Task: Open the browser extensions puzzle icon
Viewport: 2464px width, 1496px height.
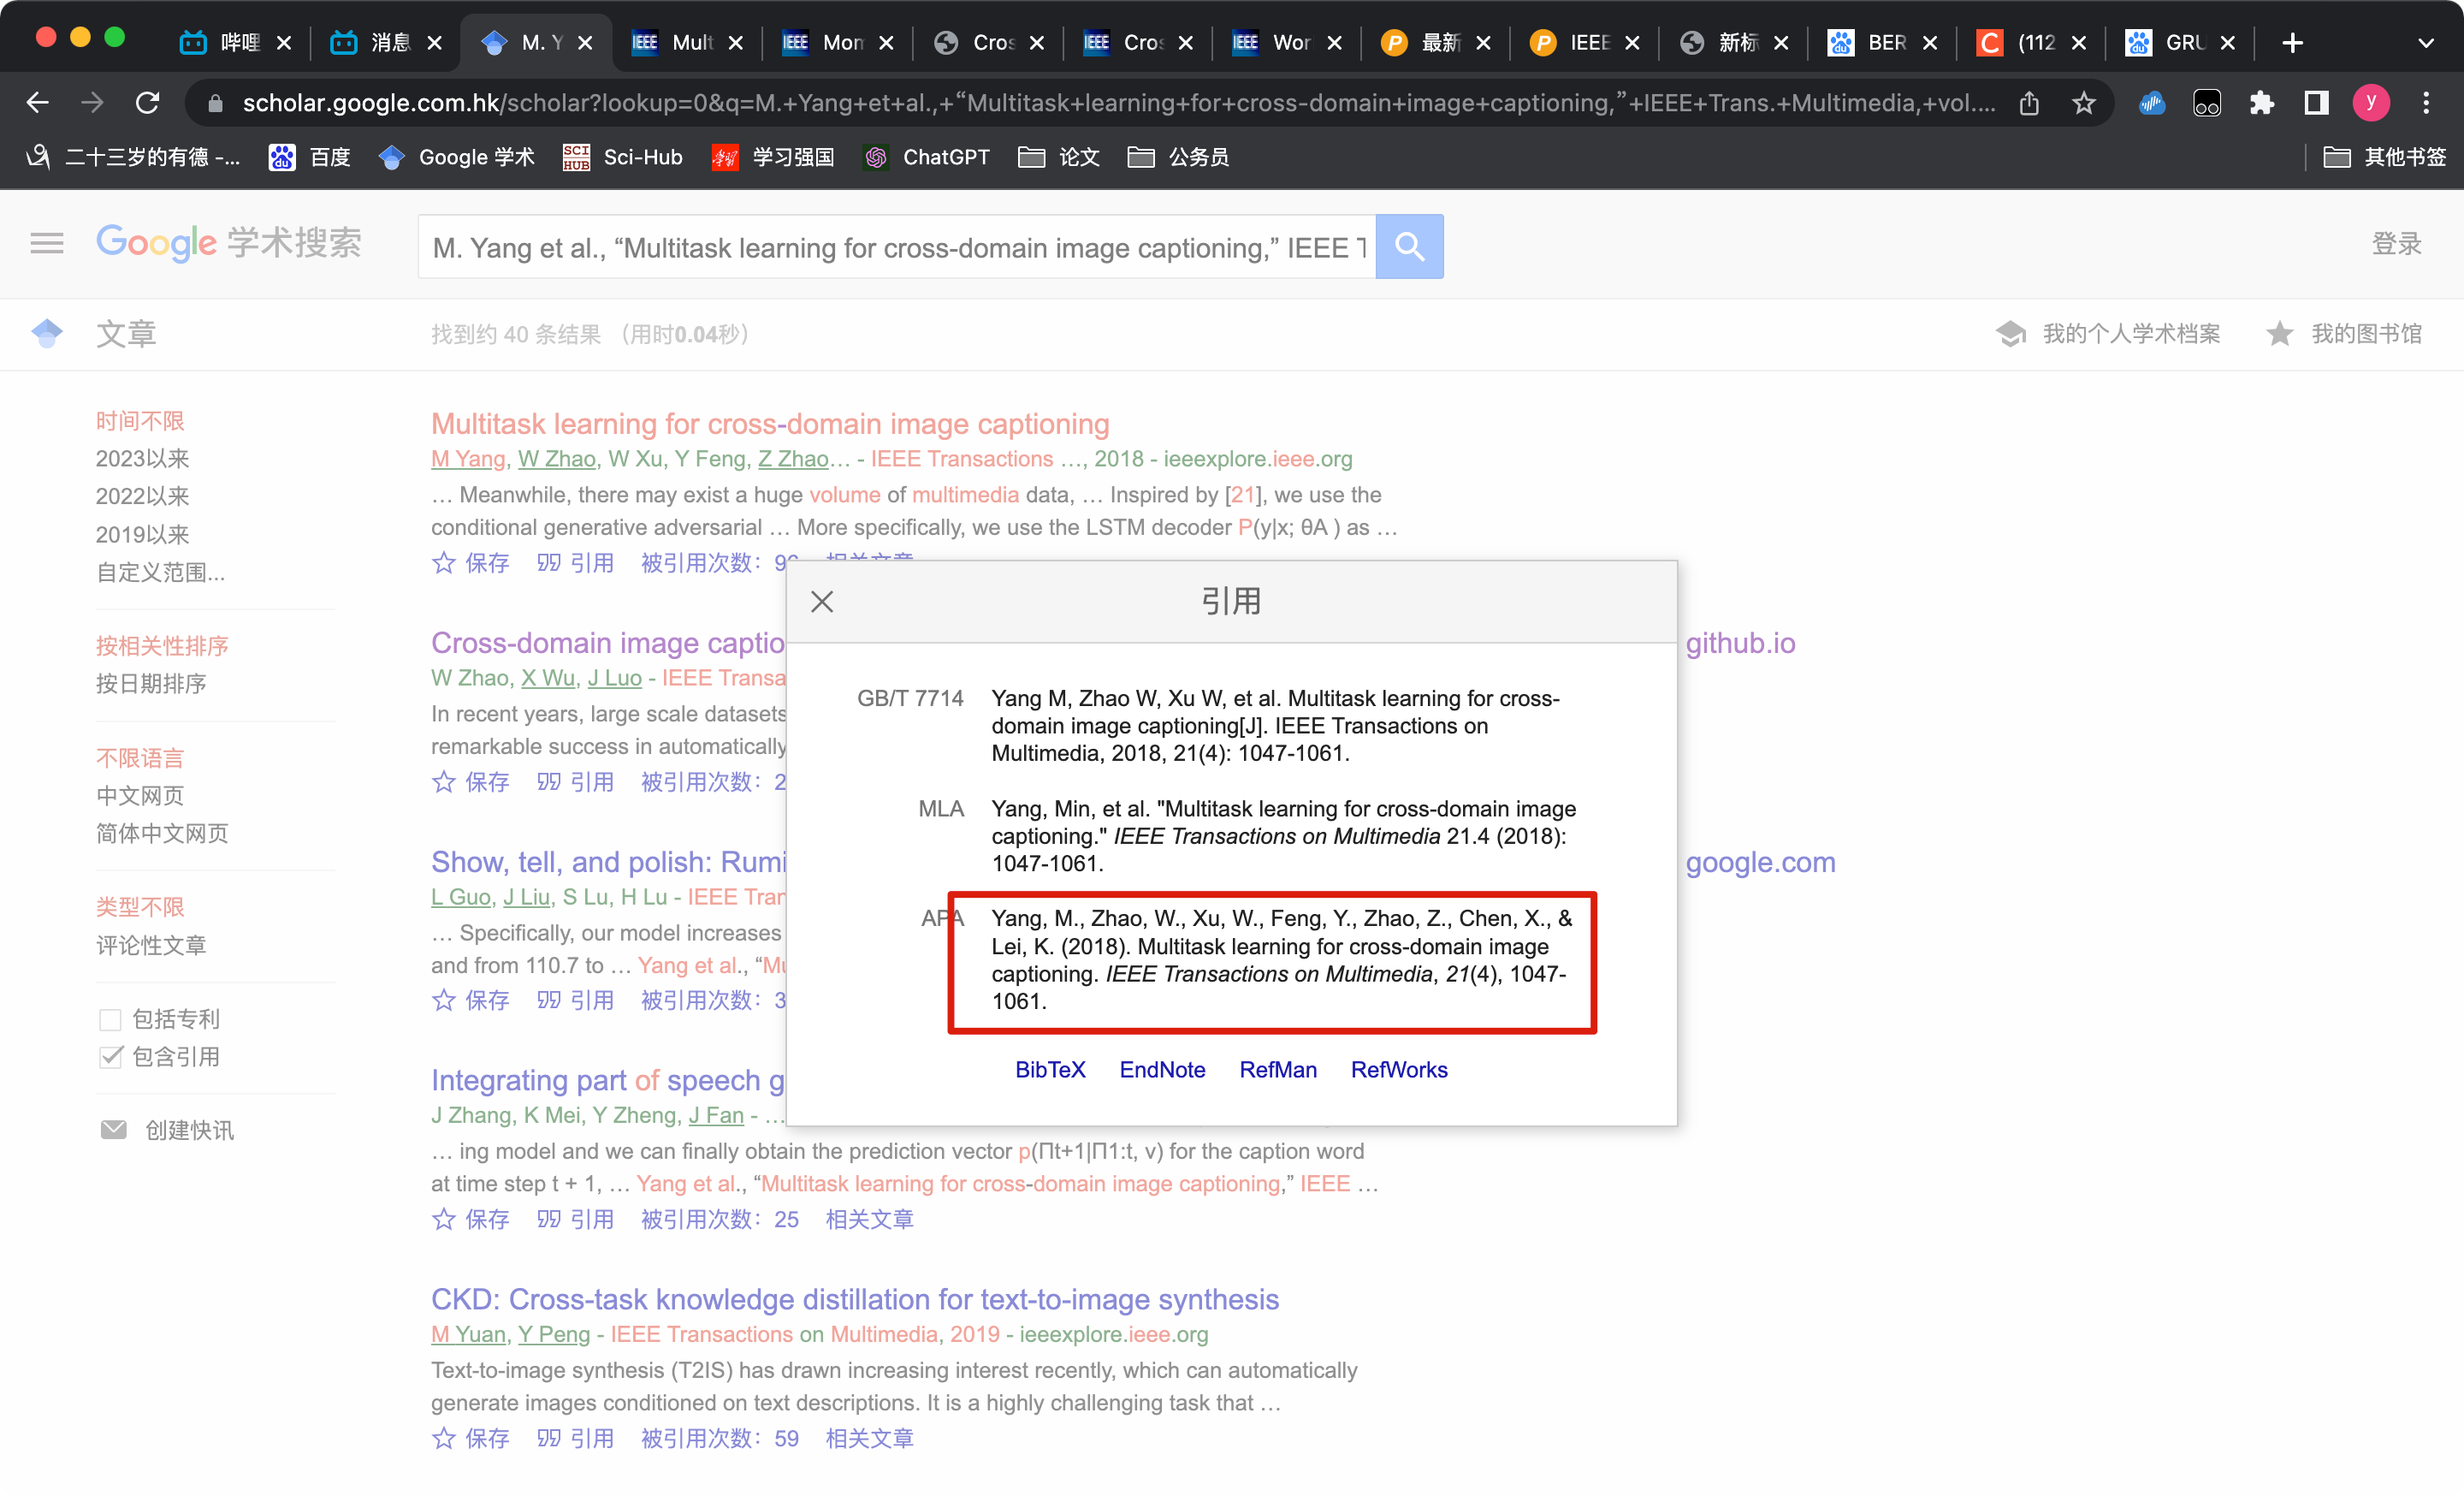Action: [2261, 102]
